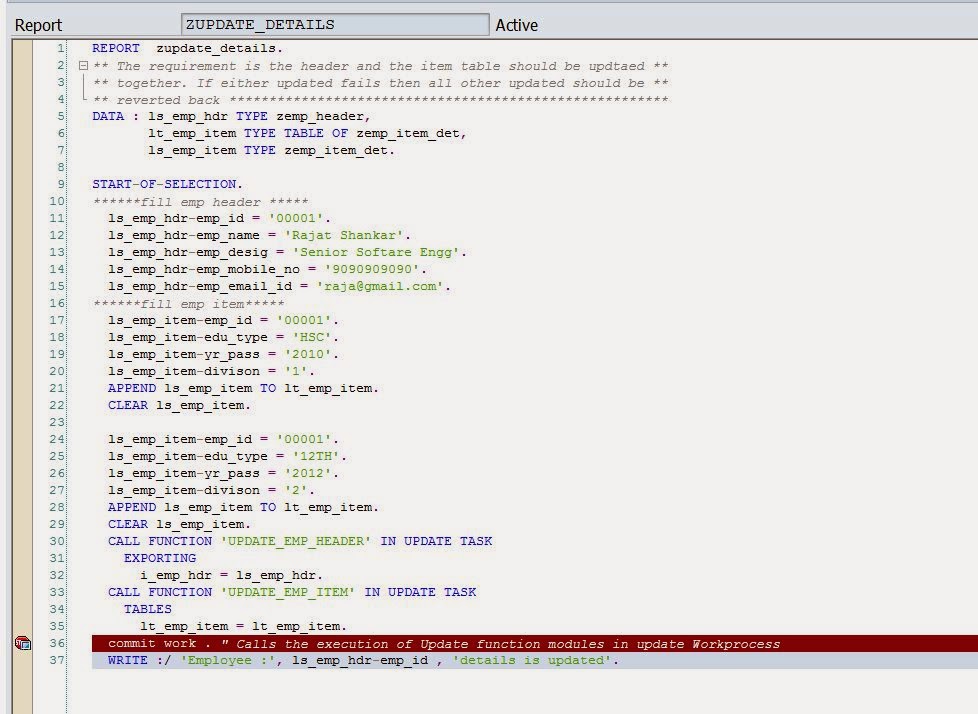Click the breakpoint icon on line 36

click(x=22, y=644)
